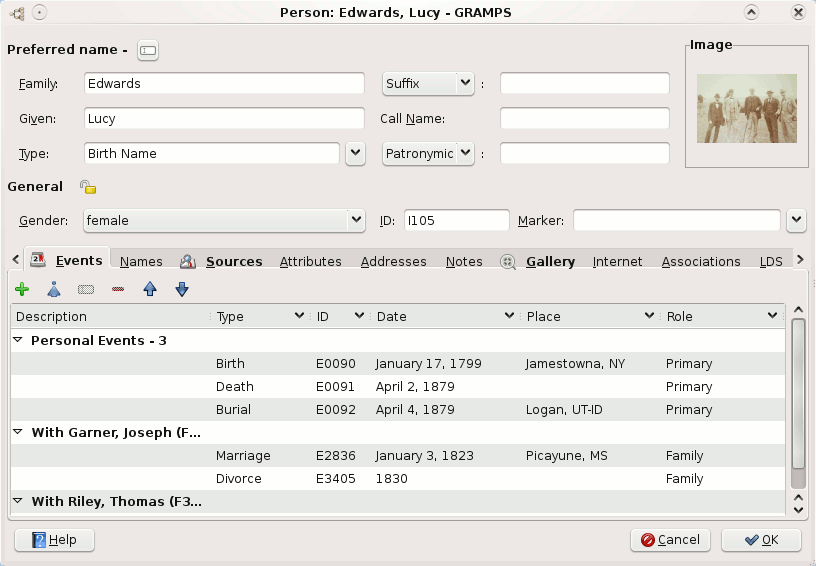Click the Family name field
This screenshot has height=566, width=816.
click(x=224, y=84)
